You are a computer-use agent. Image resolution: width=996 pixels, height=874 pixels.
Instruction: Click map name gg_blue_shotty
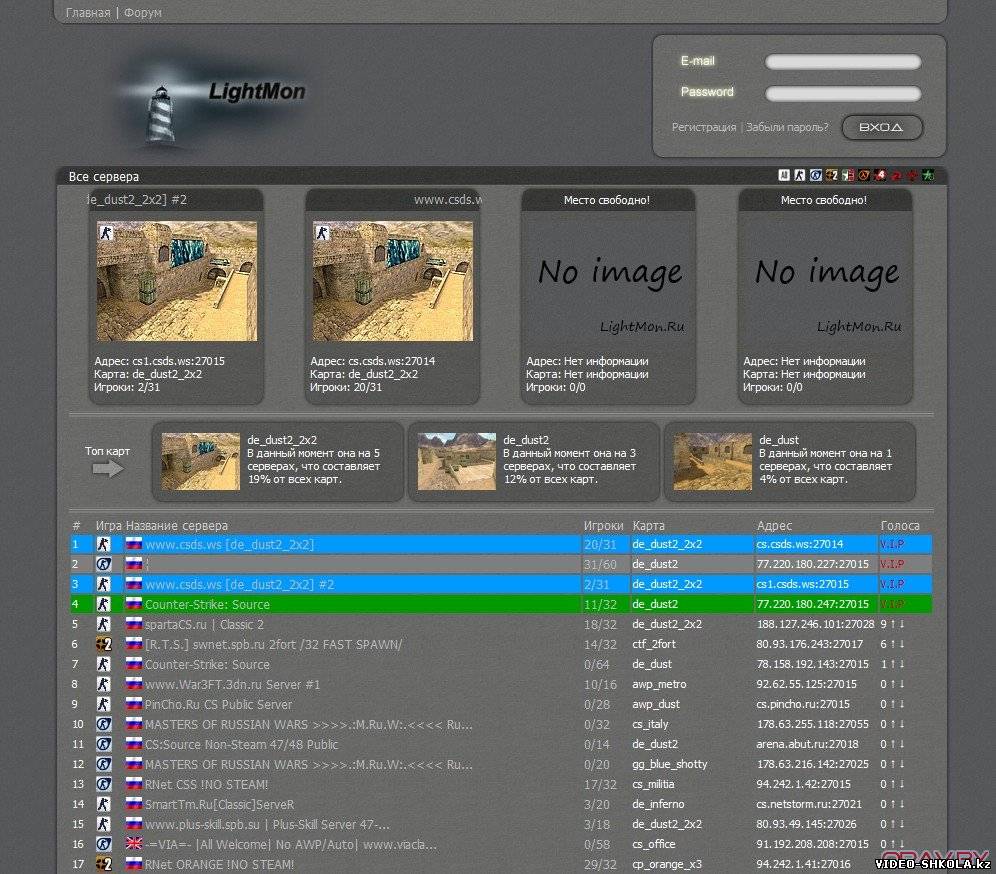[x=670, y=764]
